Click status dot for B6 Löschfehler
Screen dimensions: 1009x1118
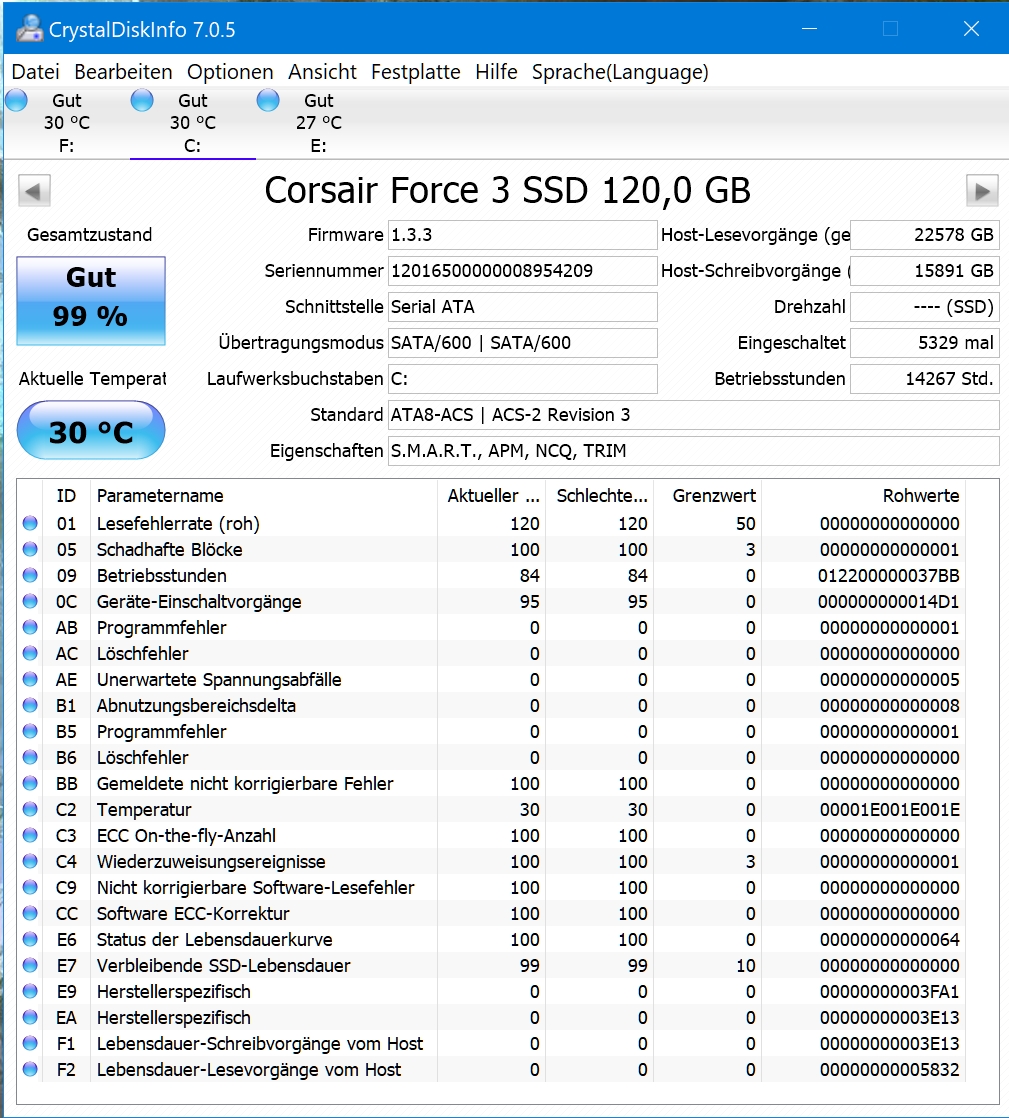click(x=30, y=757)
